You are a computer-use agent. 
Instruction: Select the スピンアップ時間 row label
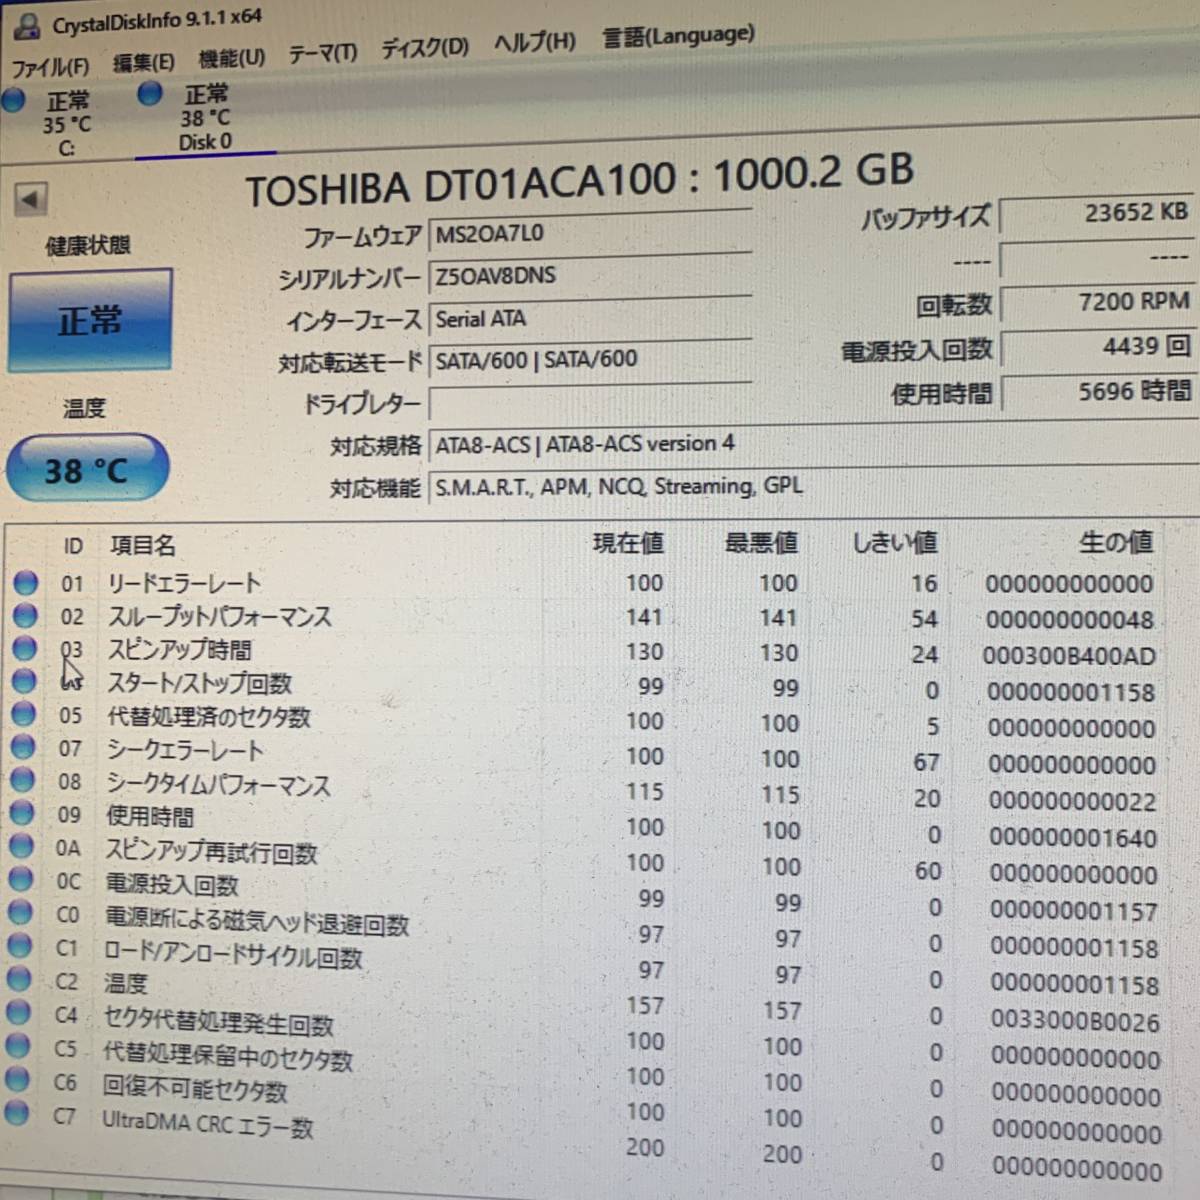tap(179, 650)
